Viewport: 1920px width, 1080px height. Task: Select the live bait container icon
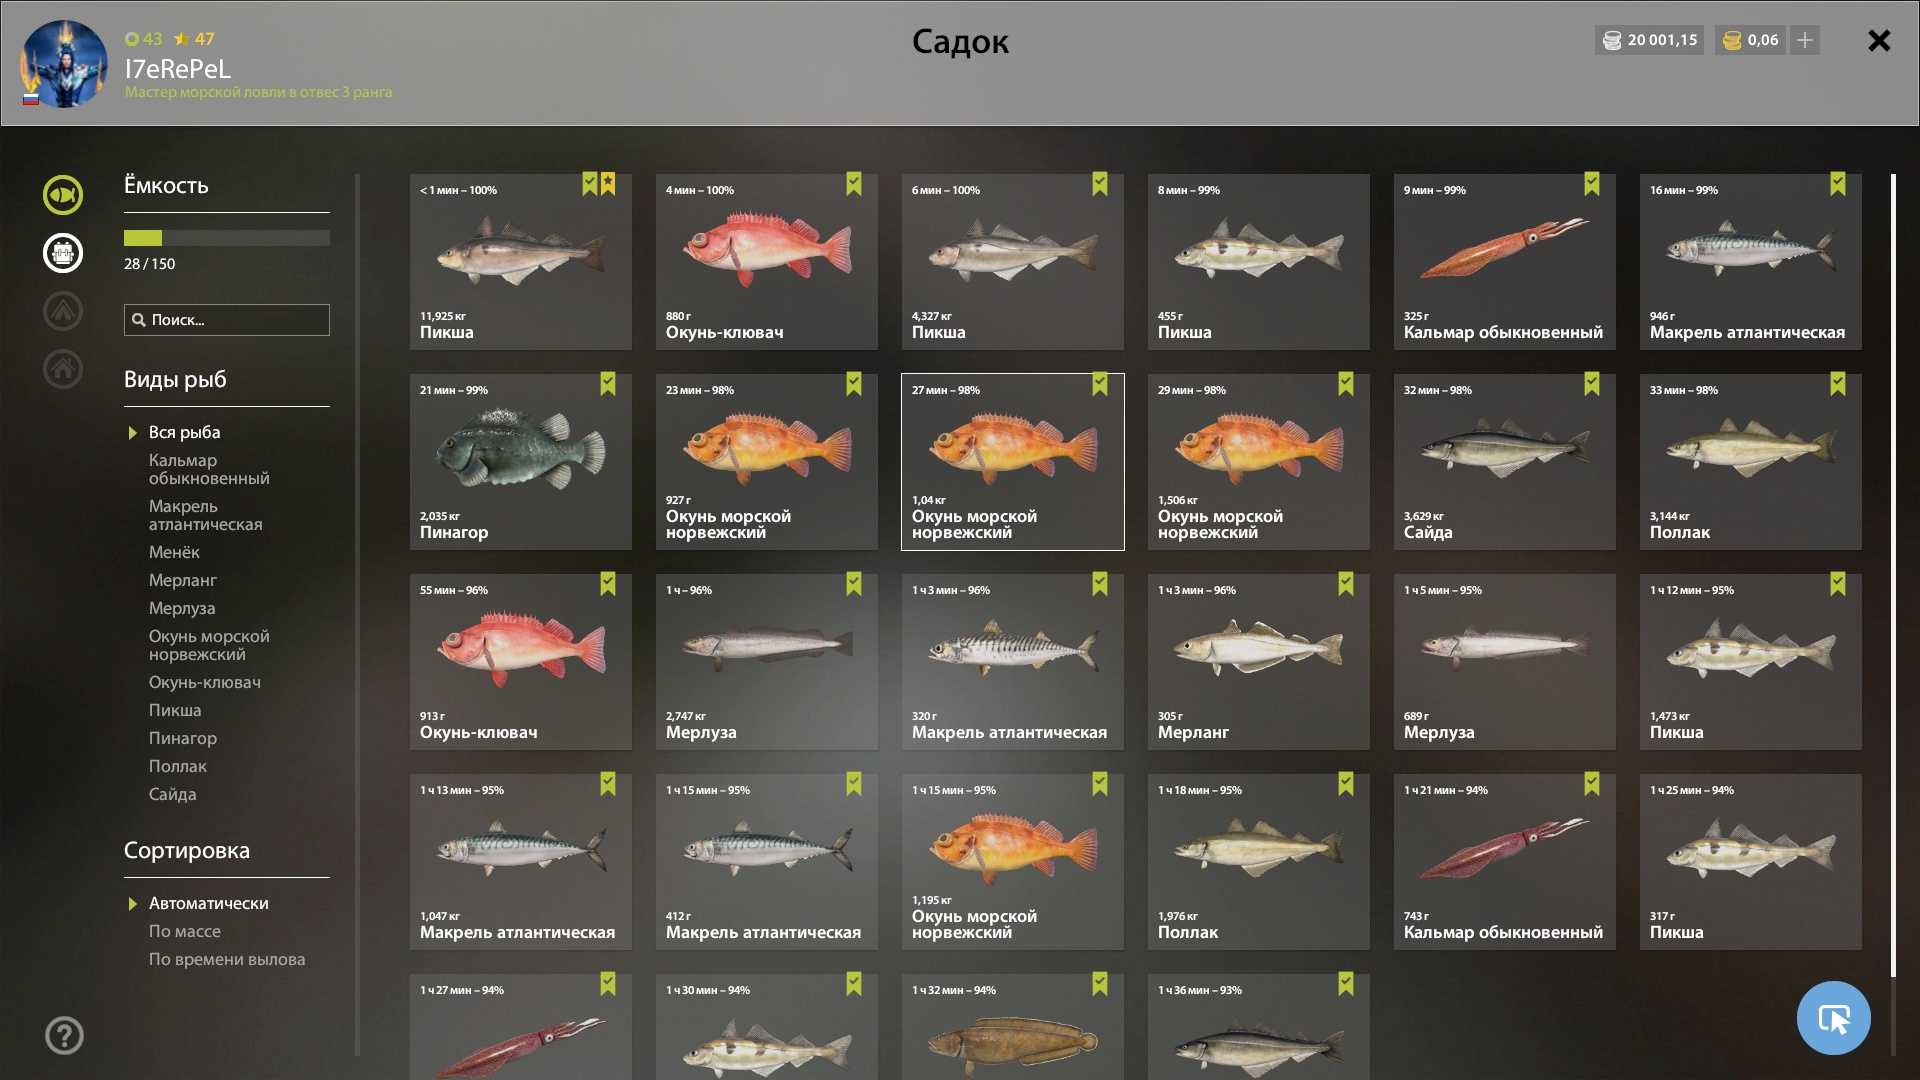(x=62, y=253)
